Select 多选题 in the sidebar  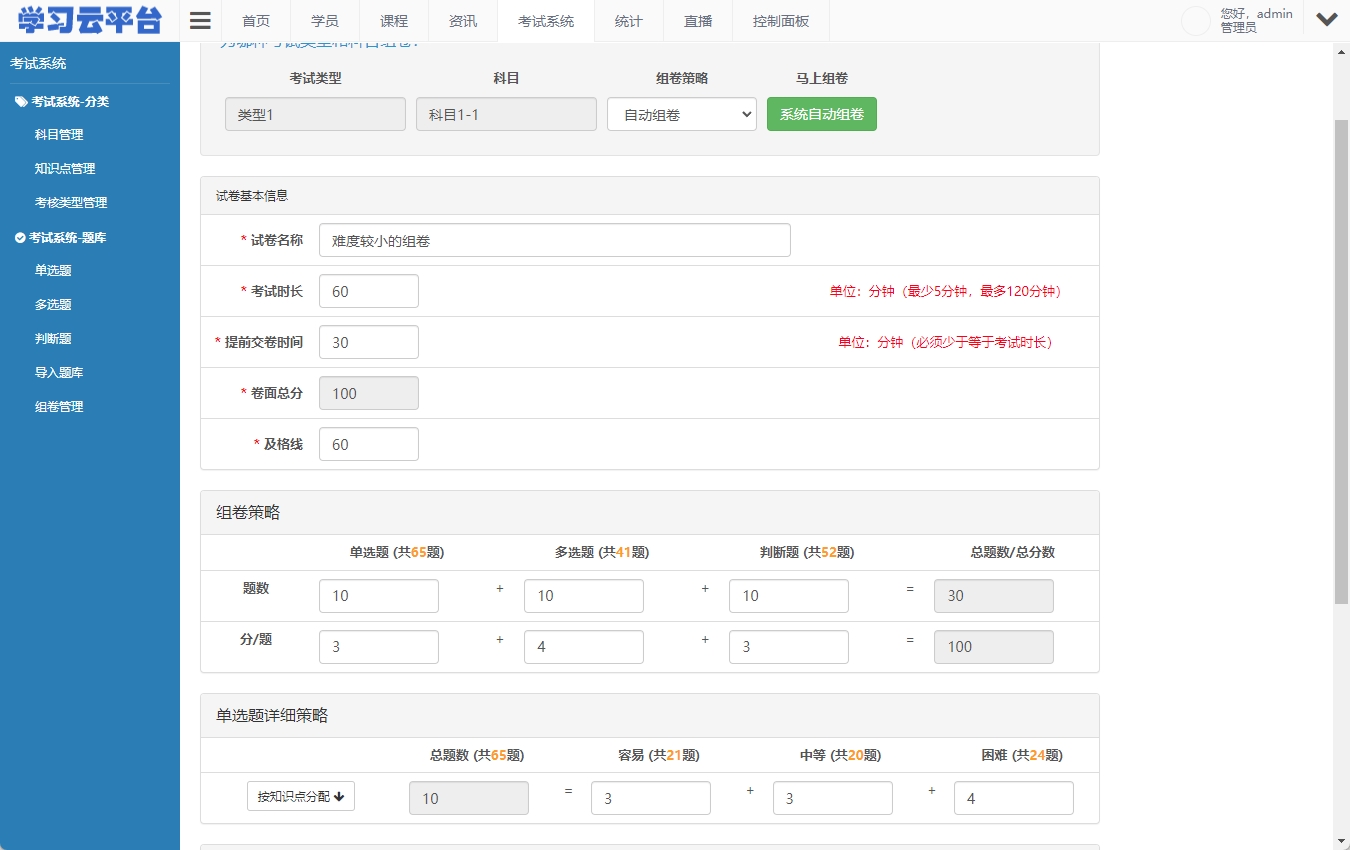pyautogui.click(x=53, y=304)
